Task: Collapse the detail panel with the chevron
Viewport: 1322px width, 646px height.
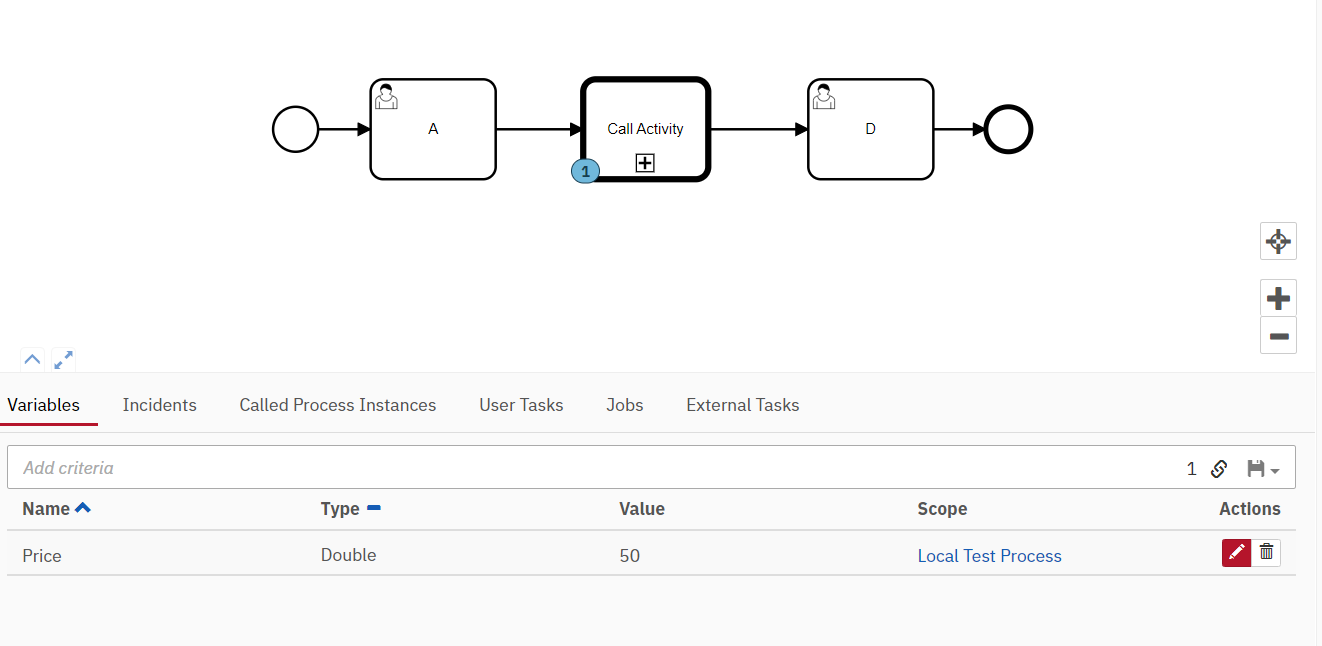Action: click(x=32, y=359)
